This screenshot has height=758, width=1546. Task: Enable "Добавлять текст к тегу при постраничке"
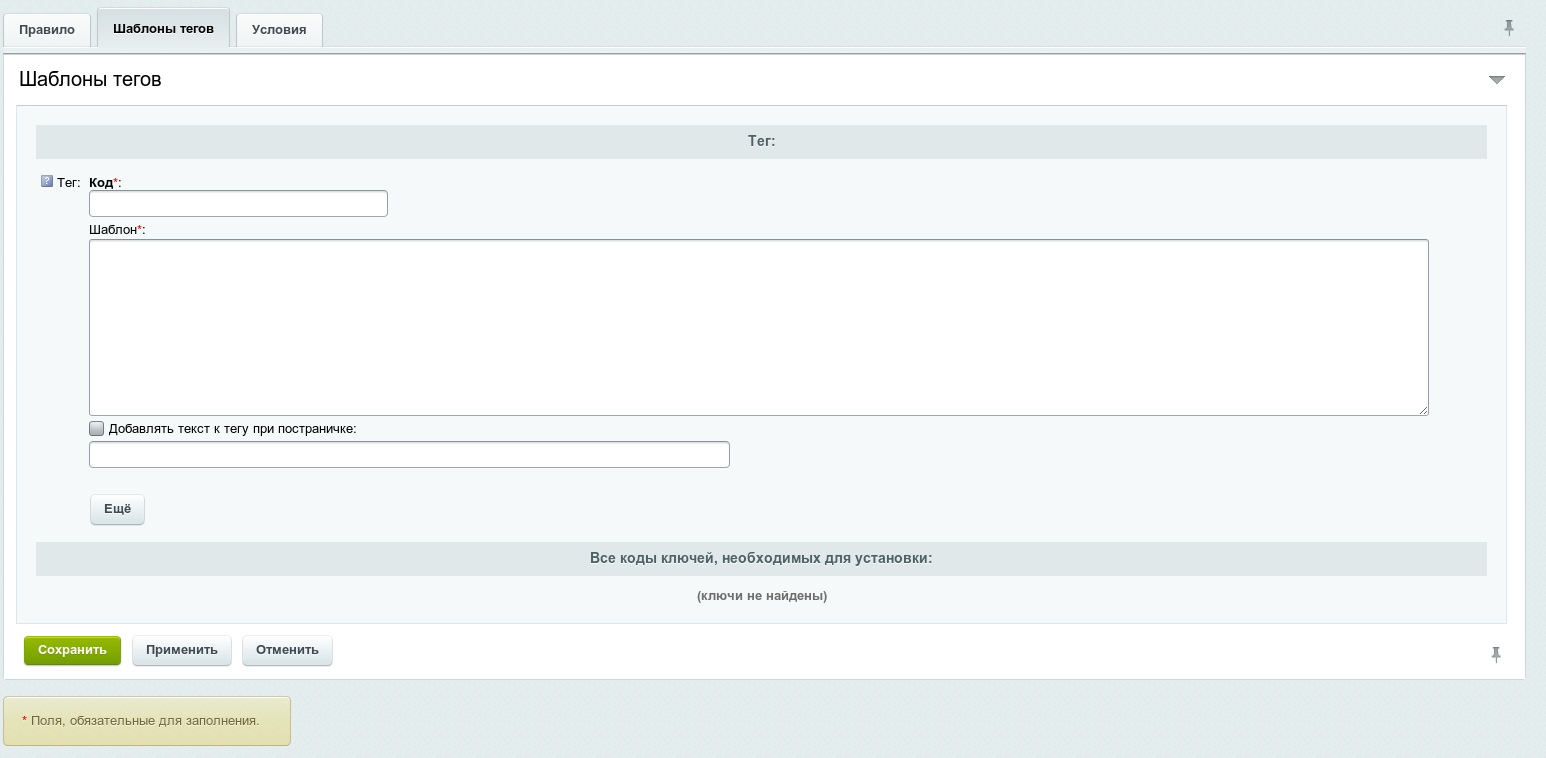click(x=96, y=428)
